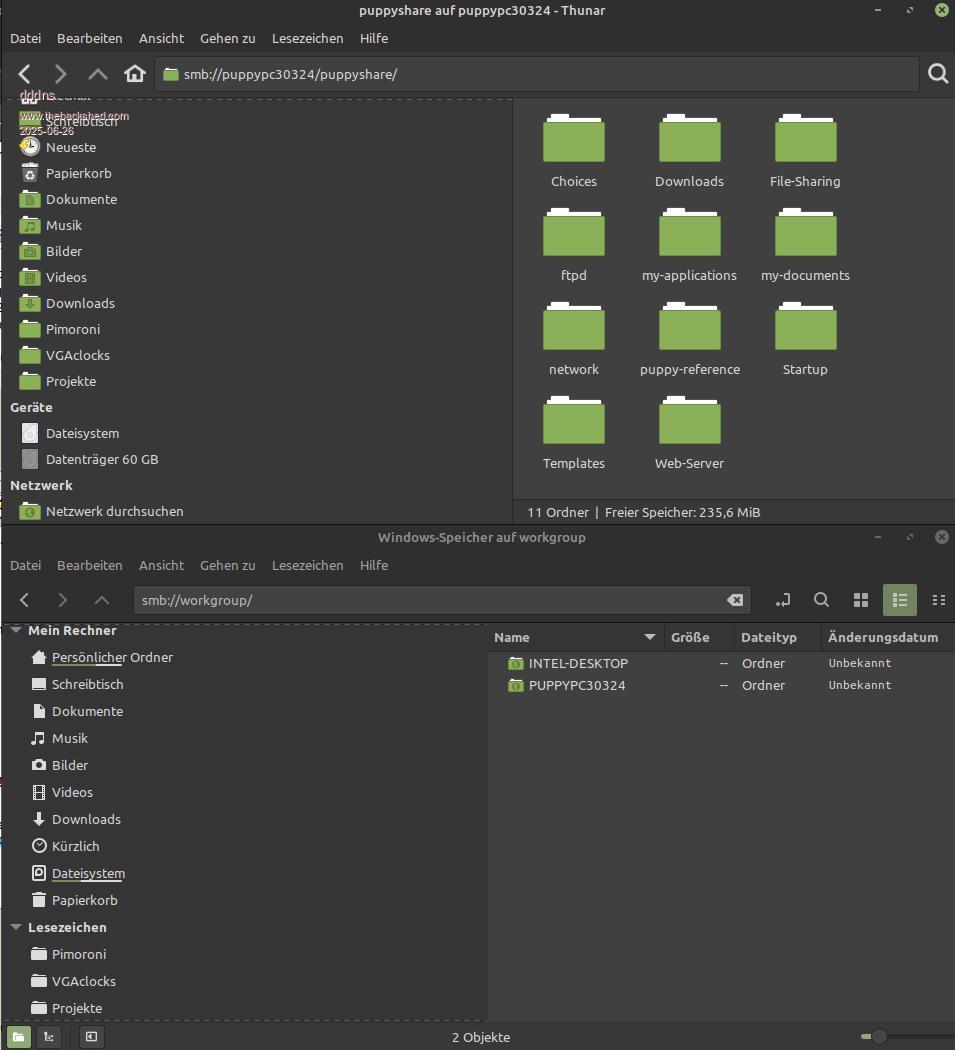Viewport: 955px width, 1050px height.
Task: Switch to icon grid view
Action: point(861,600)
